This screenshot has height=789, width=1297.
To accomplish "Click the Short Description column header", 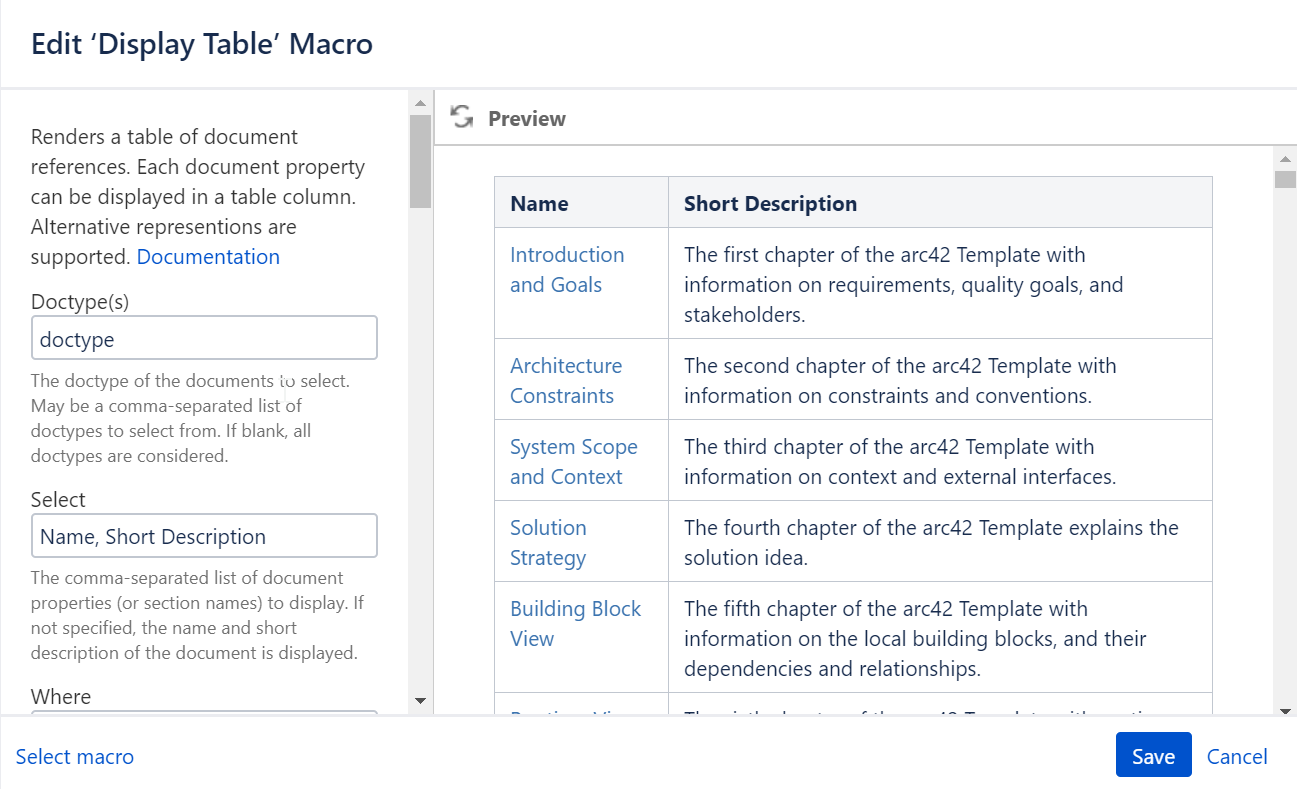I will tap(770, 203).
